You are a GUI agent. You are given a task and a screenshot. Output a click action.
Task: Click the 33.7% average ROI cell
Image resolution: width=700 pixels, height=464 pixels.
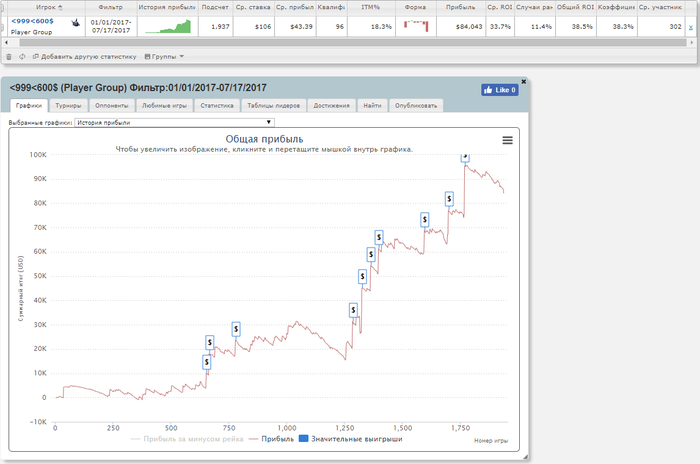(x=500, y=27)
